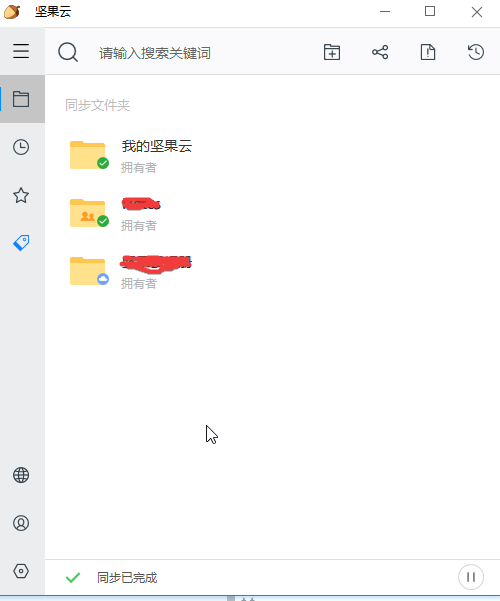Select the cloud-only folder item

(130, 271)
